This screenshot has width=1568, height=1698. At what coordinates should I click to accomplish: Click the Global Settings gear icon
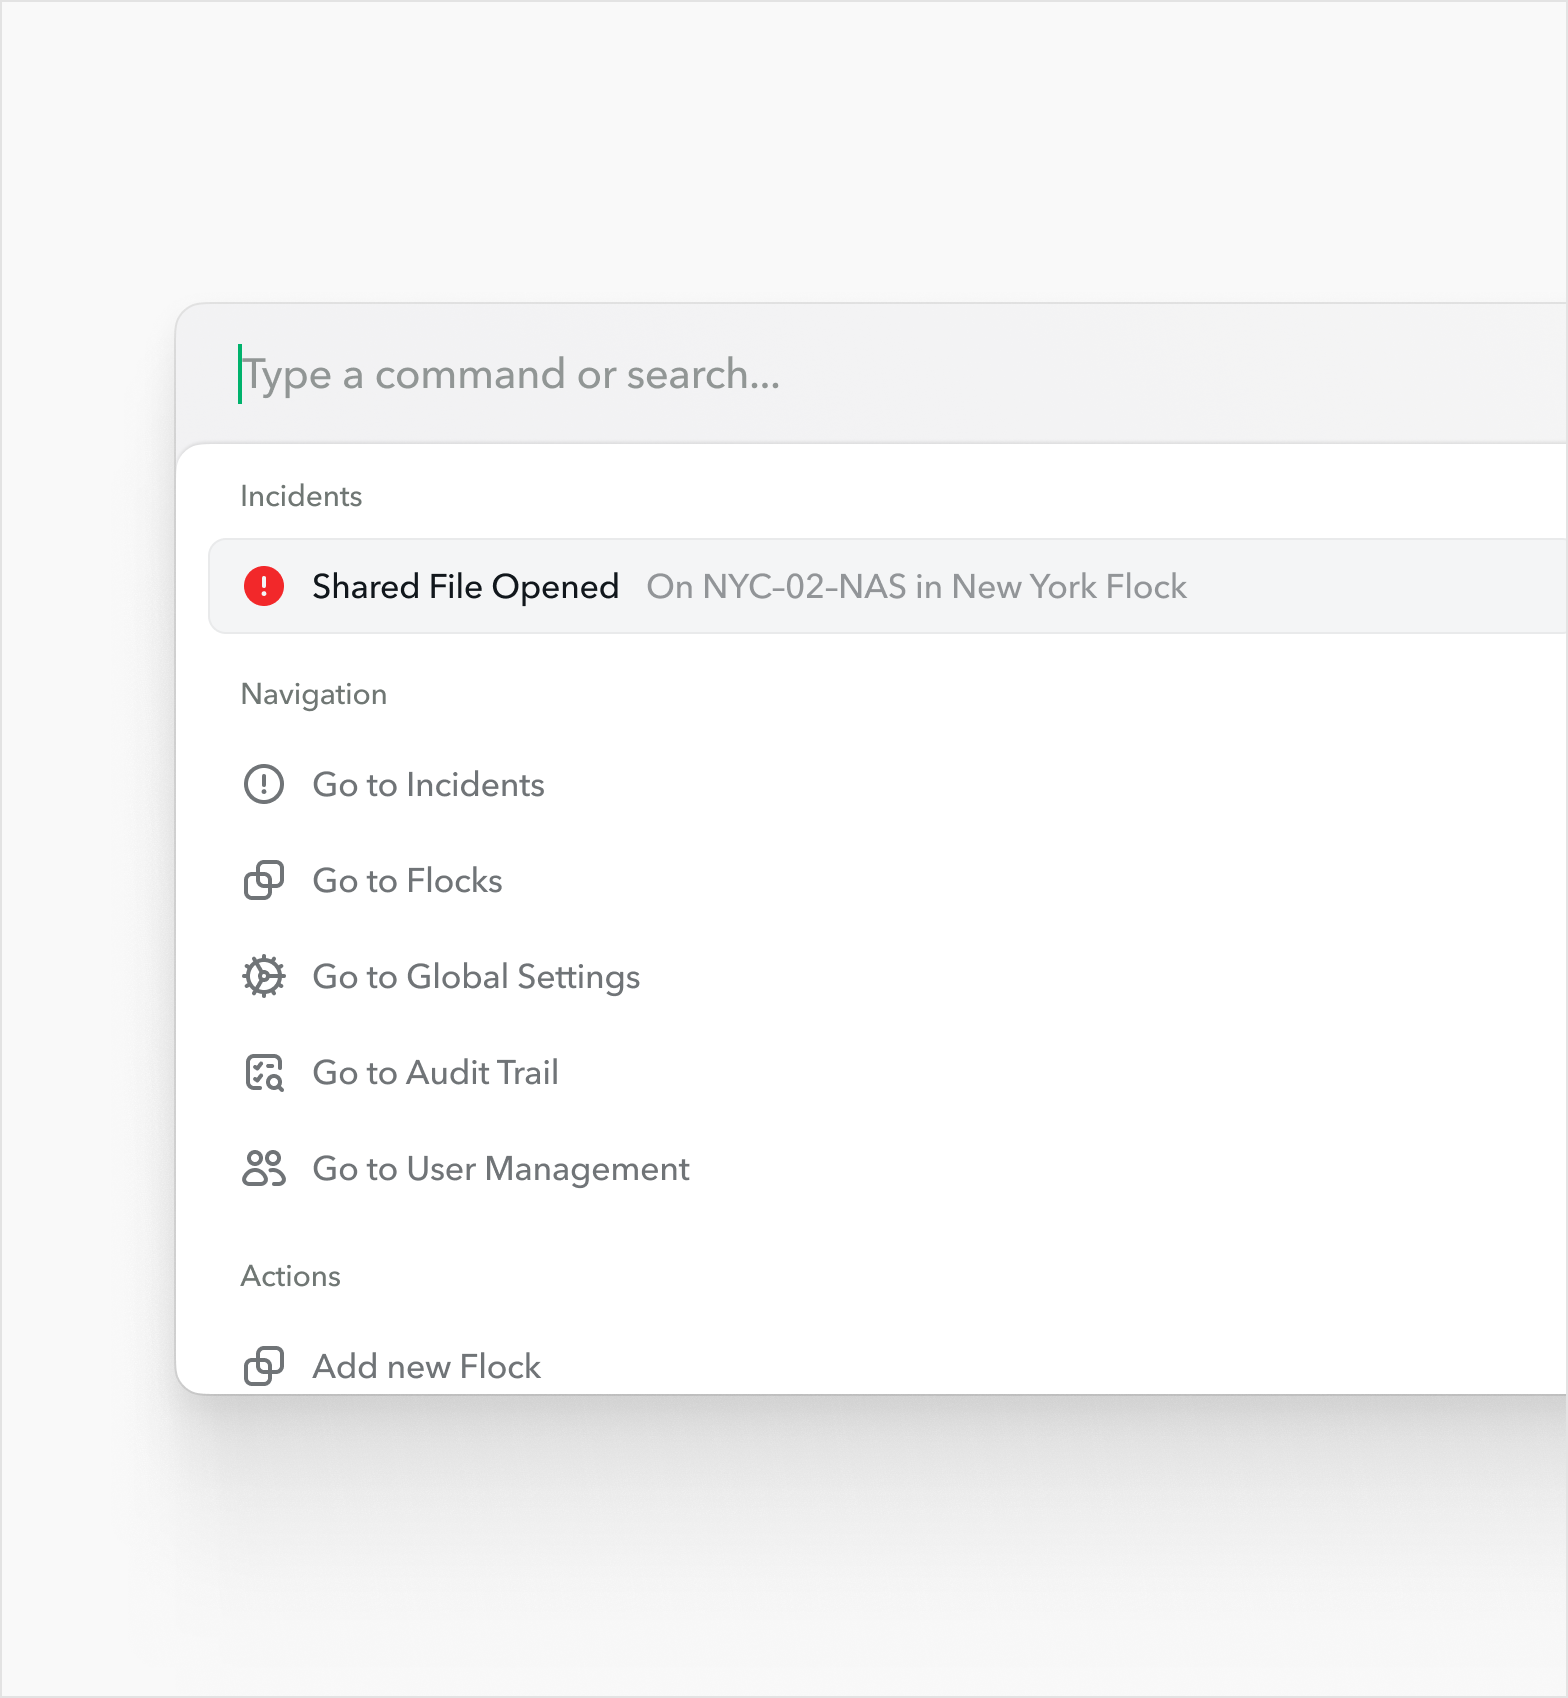264,976
